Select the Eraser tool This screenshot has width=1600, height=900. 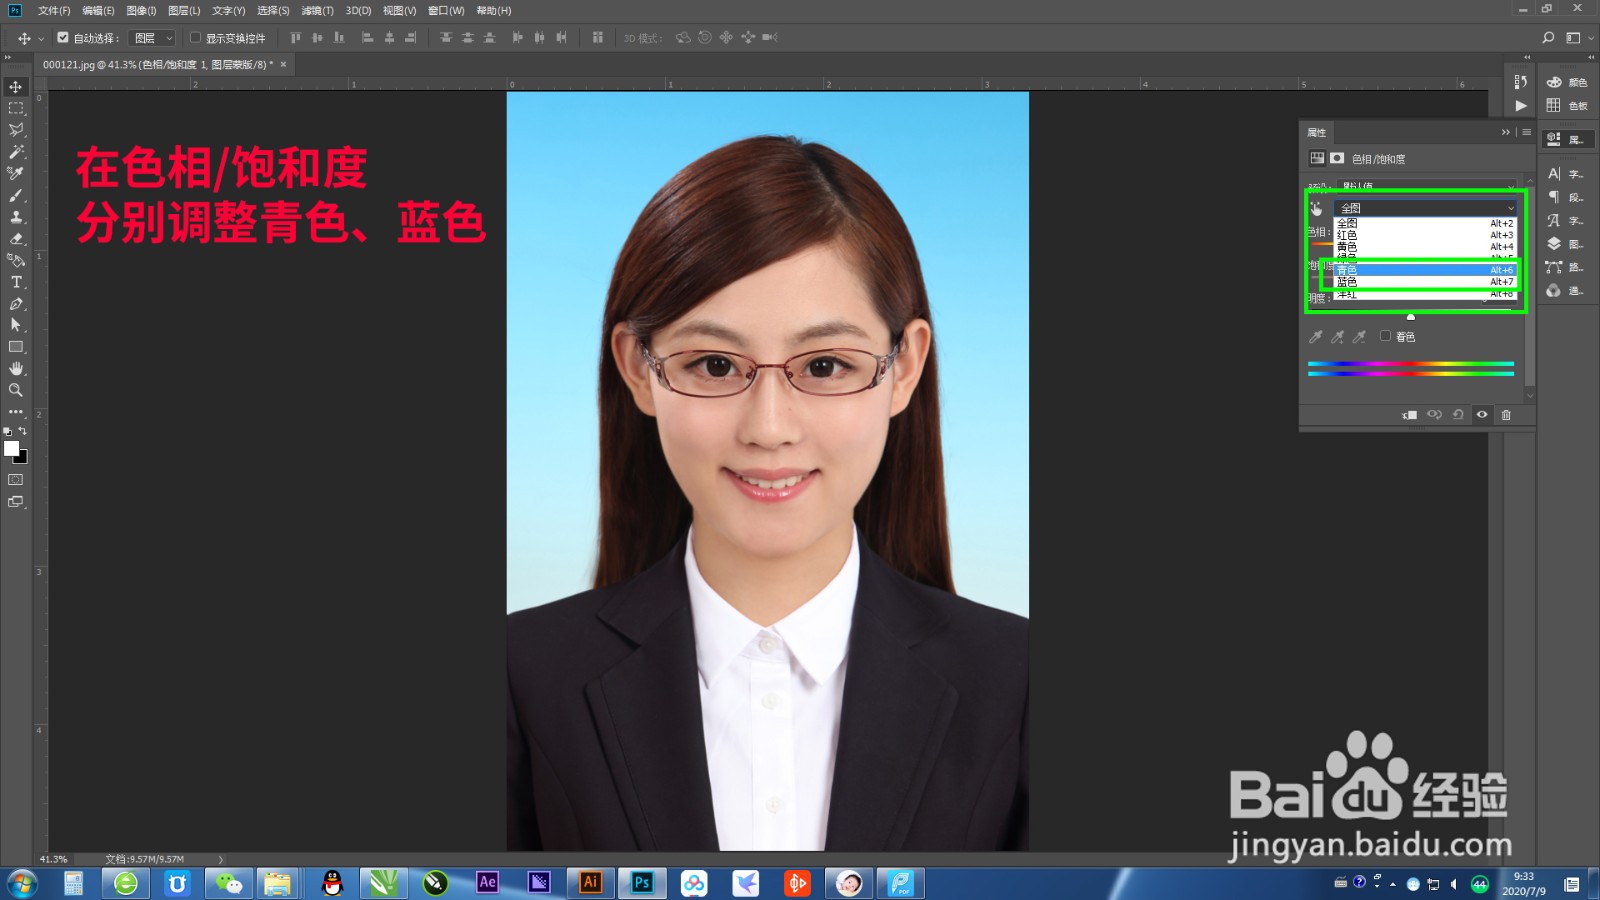[16, 238]
